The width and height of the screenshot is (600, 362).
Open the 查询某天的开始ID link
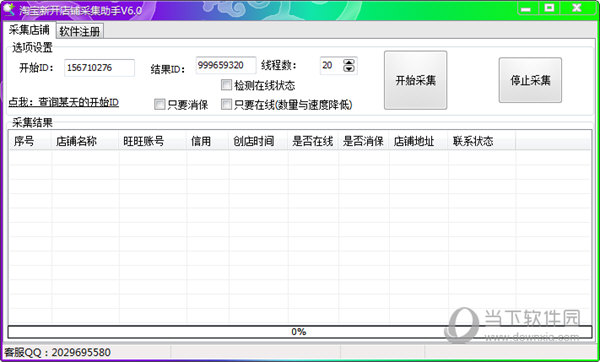coord(64,103)
